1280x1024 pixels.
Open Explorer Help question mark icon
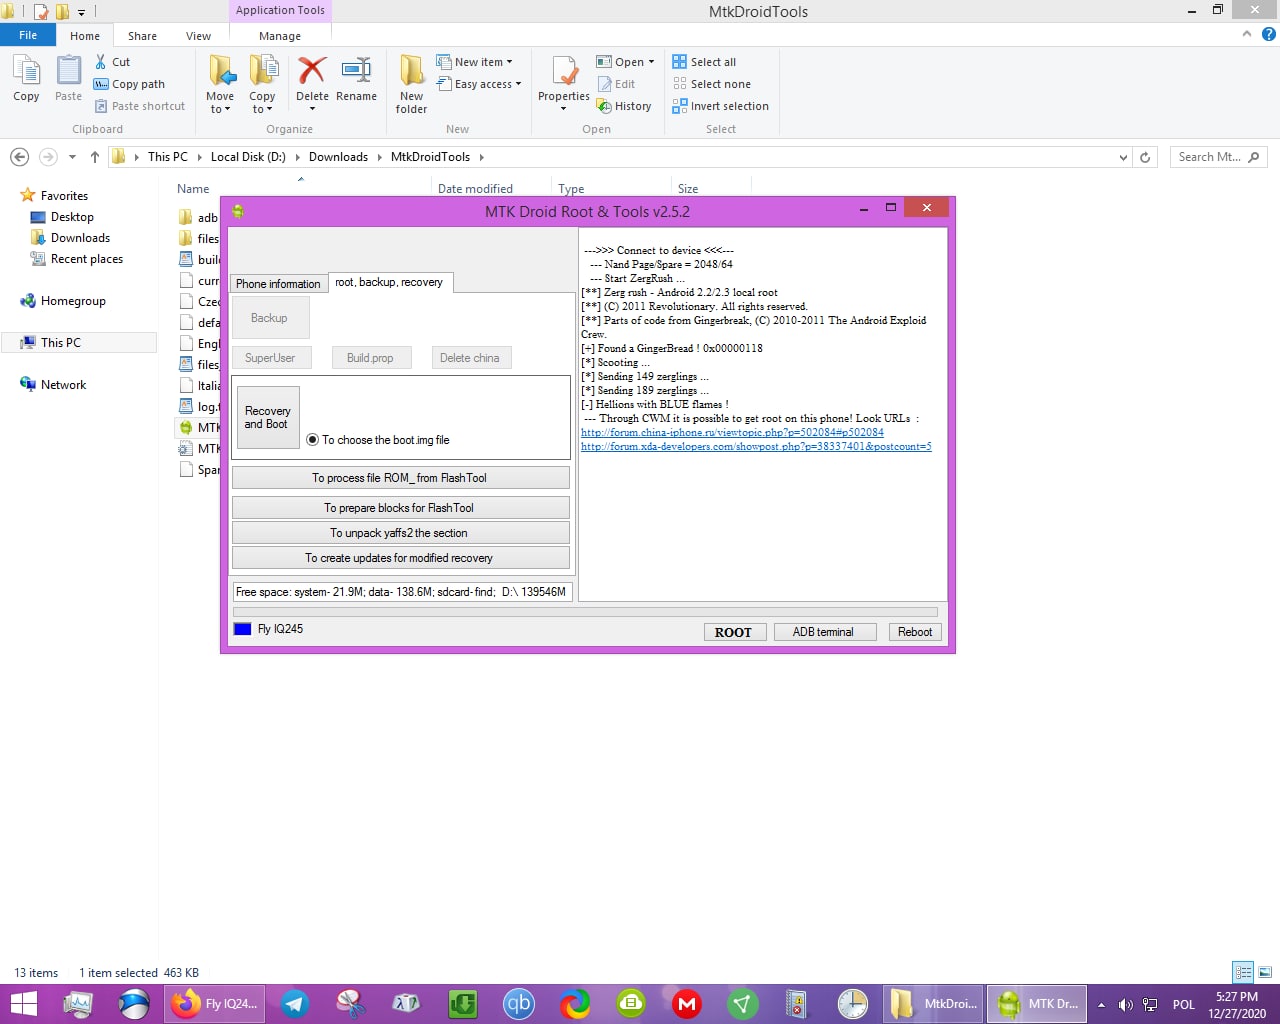pyautogui.click(x=1268, y=34)
